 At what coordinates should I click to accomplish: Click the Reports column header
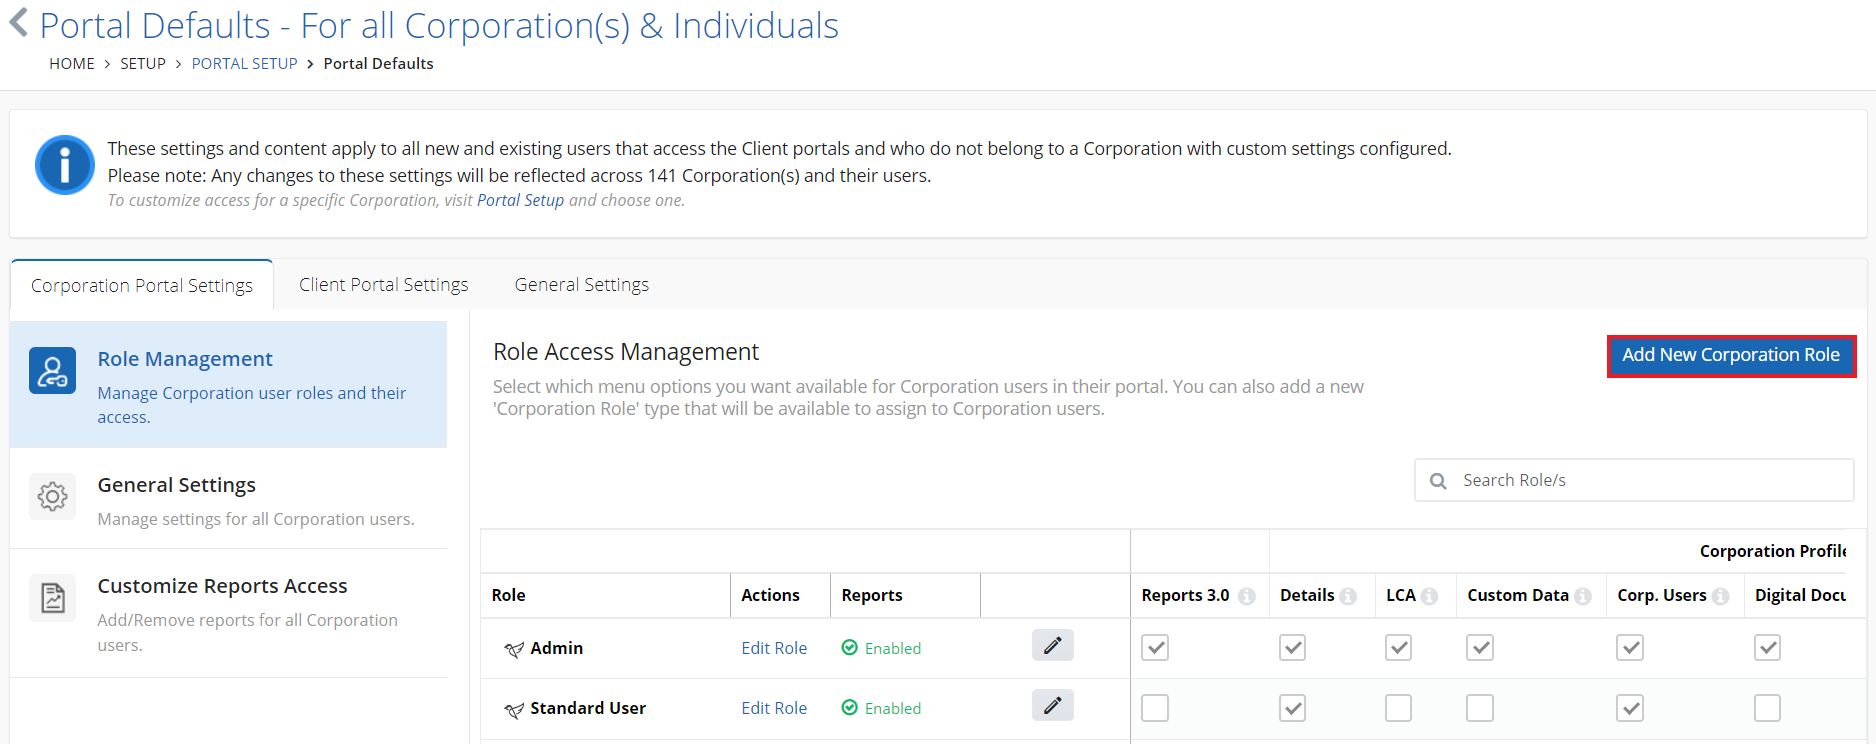872,596
